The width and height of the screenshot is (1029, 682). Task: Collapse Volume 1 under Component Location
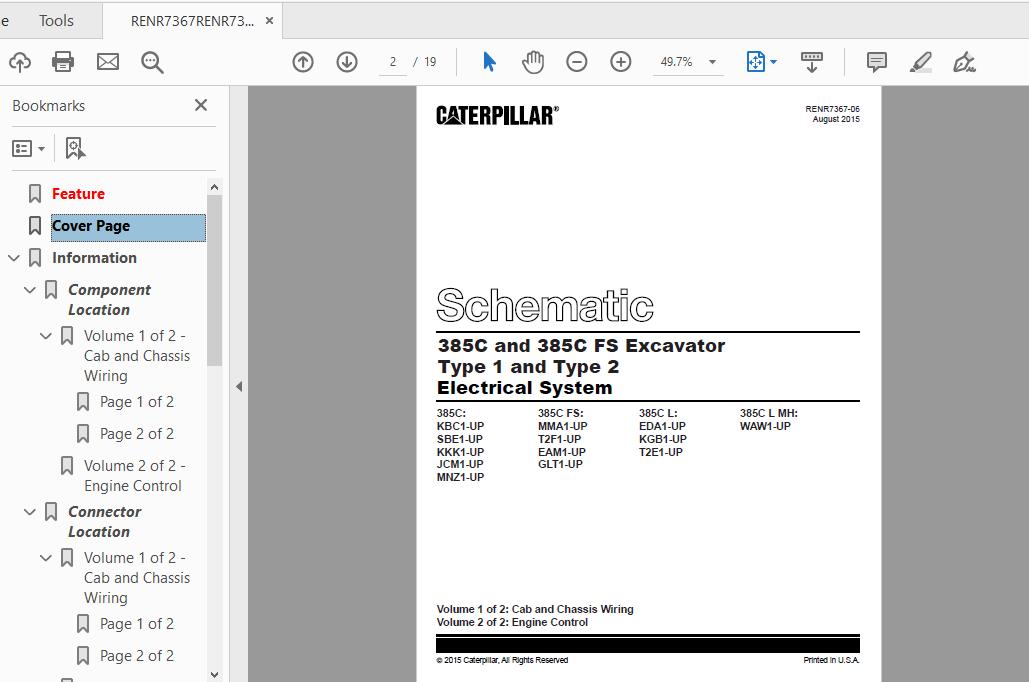(45, 336)
